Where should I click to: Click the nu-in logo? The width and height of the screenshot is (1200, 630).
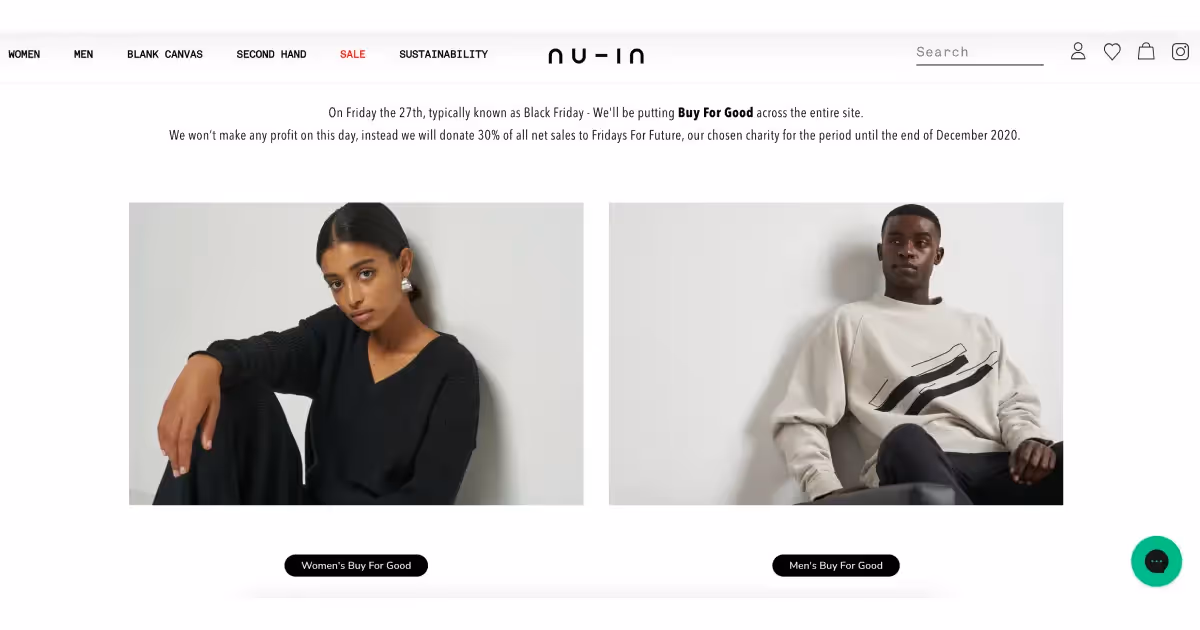point(596,56)
